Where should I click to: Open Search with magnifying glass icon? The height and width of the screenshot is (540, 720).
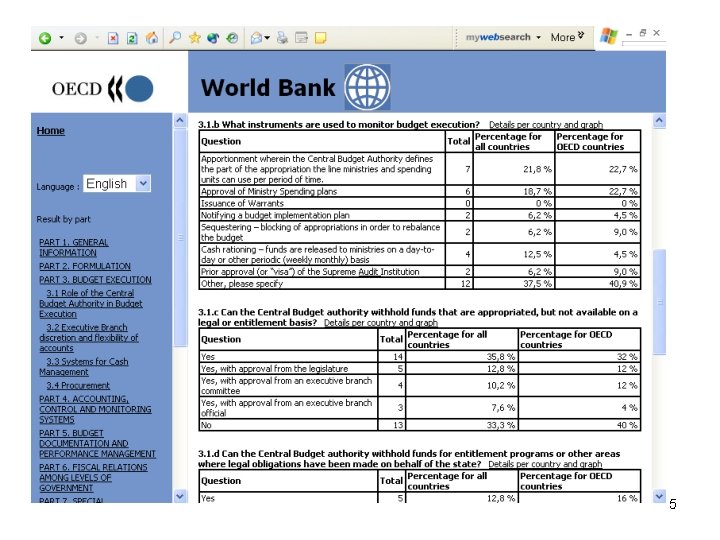175,38
